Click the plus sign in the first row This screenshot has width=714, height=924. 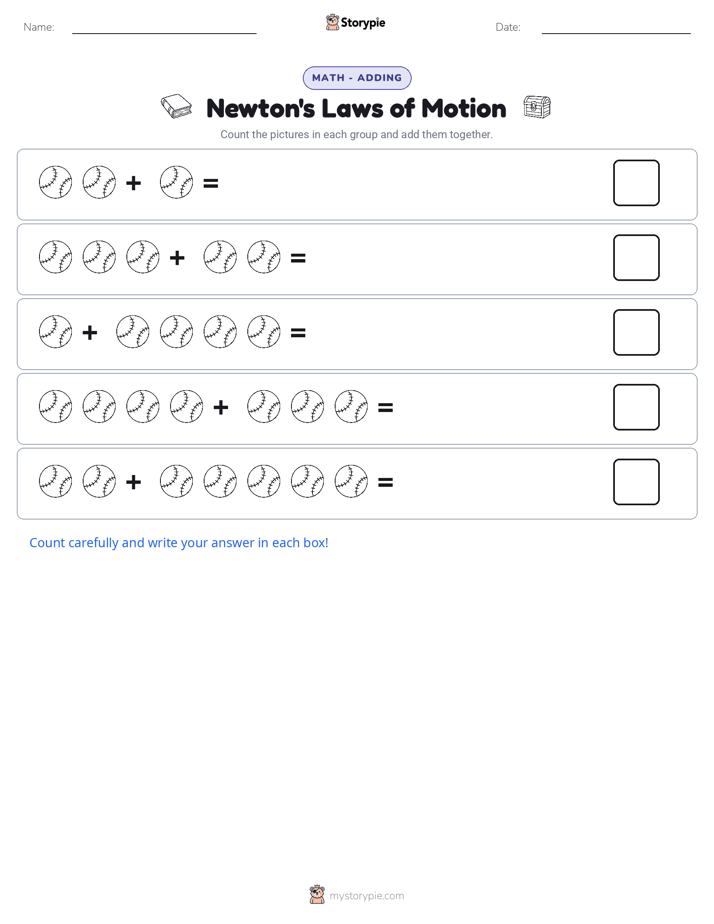pyautogui.click(x=134, y=183)
